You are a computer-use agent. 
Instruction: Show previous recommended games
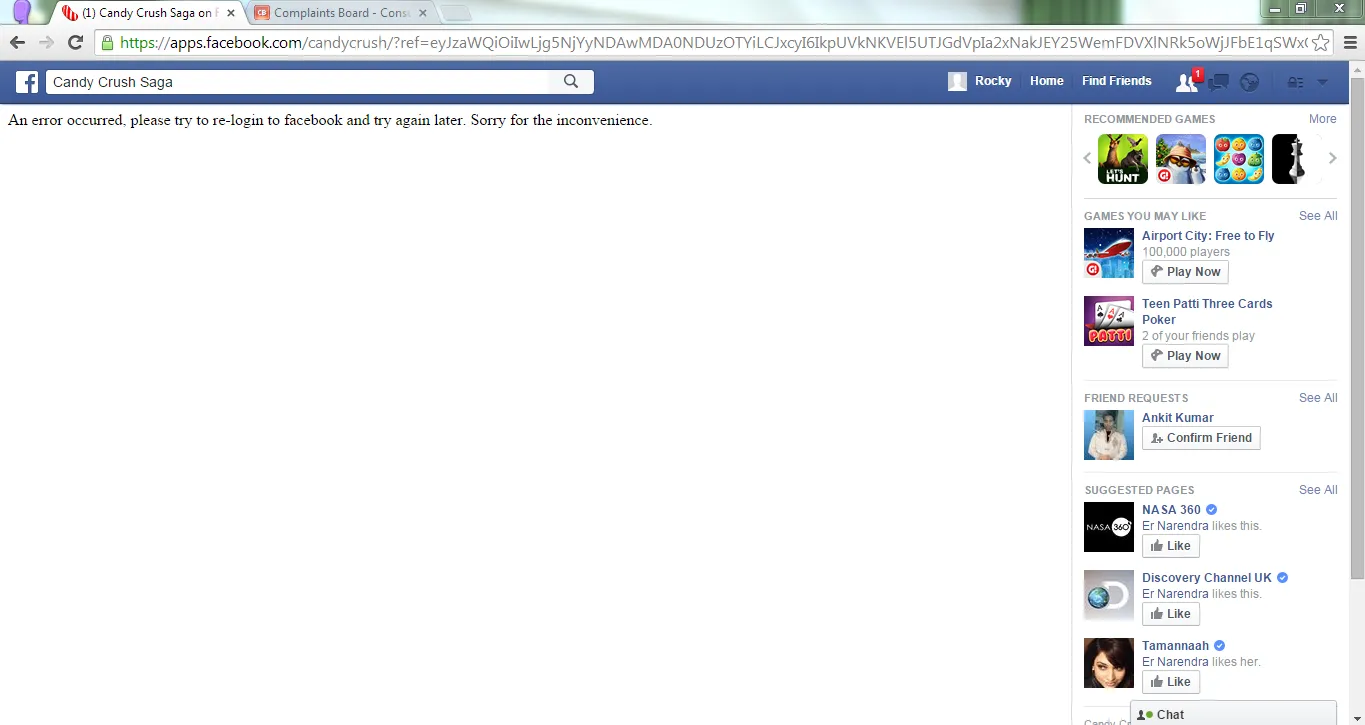[1088, 158]
